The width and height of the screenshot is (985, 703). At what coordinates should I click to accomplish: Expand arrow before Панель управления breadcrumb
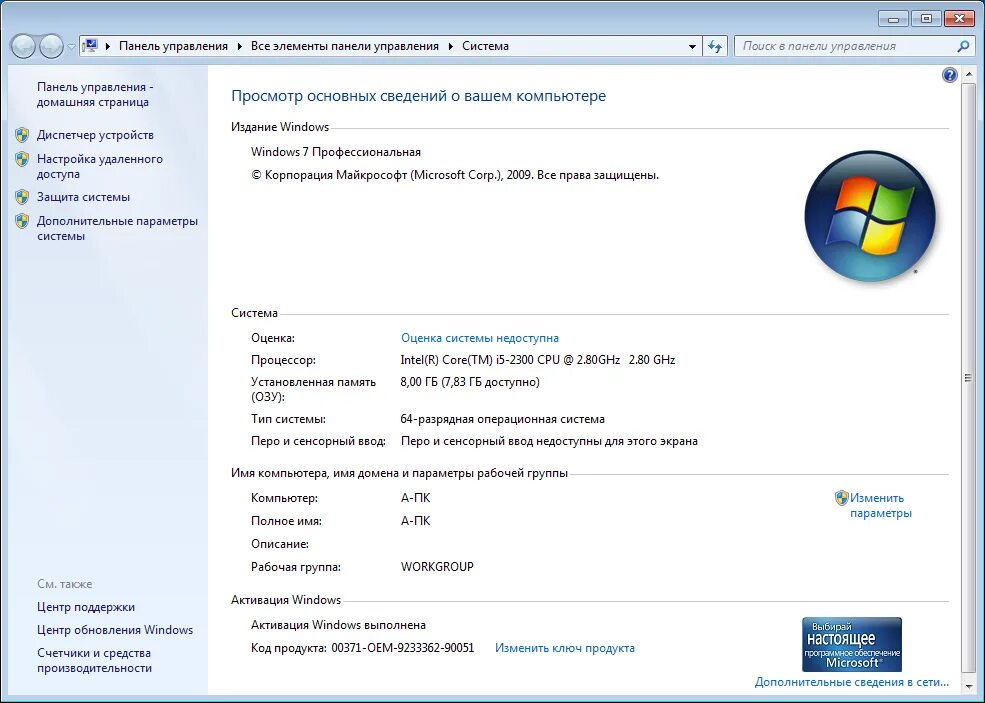coord(108,46)
